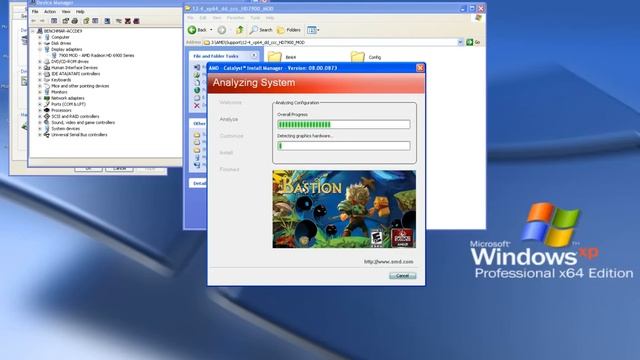
Task: Open Tools menu in Explorer window
Action: (255, 18)
